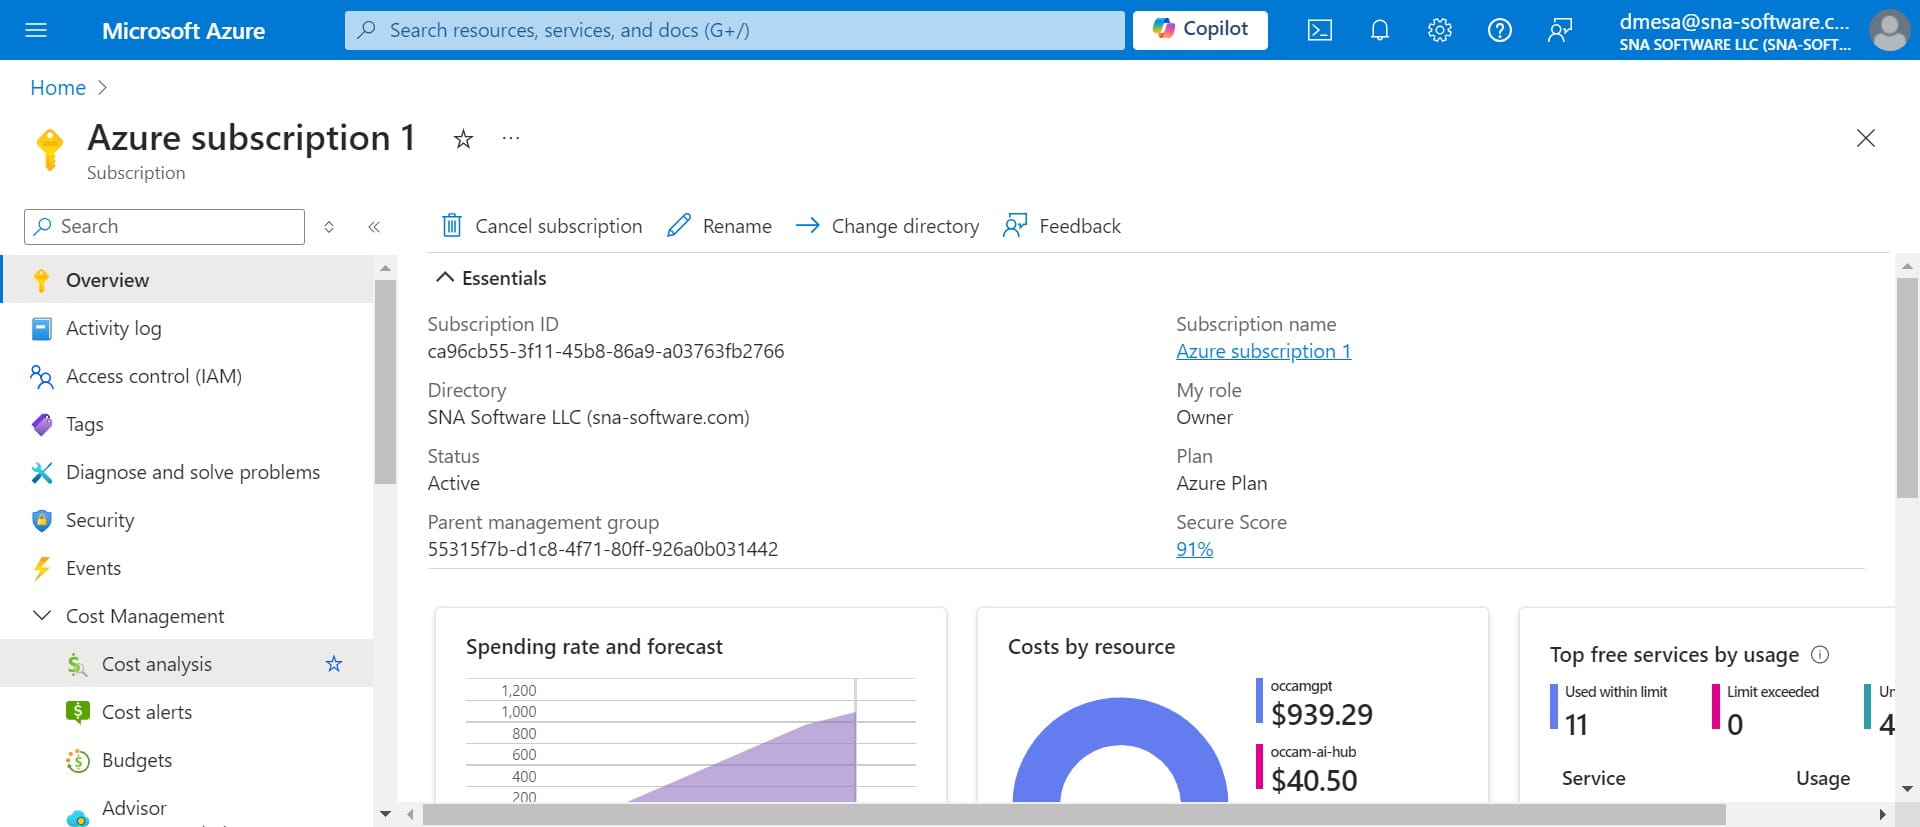Open portal settings gear icon
Screen dimensions: 1920x827
click(1439, 30)
